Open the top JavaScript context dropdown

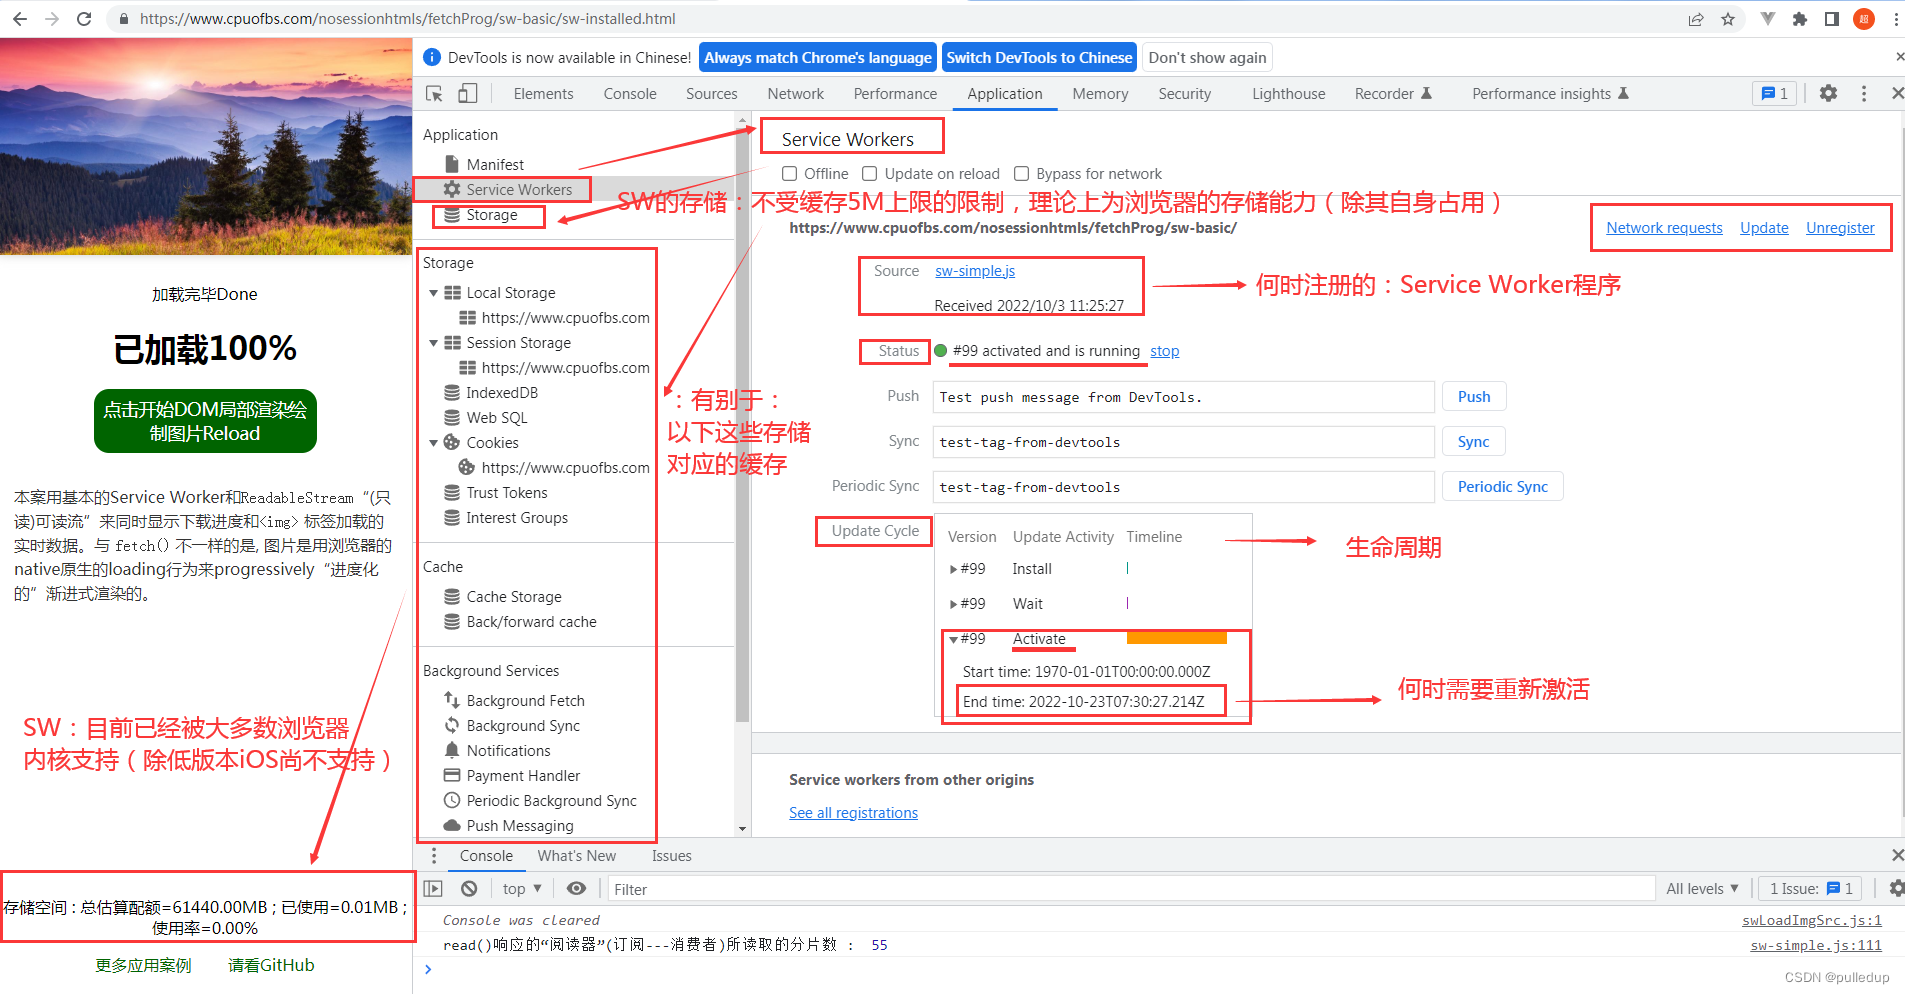point(522,888)
